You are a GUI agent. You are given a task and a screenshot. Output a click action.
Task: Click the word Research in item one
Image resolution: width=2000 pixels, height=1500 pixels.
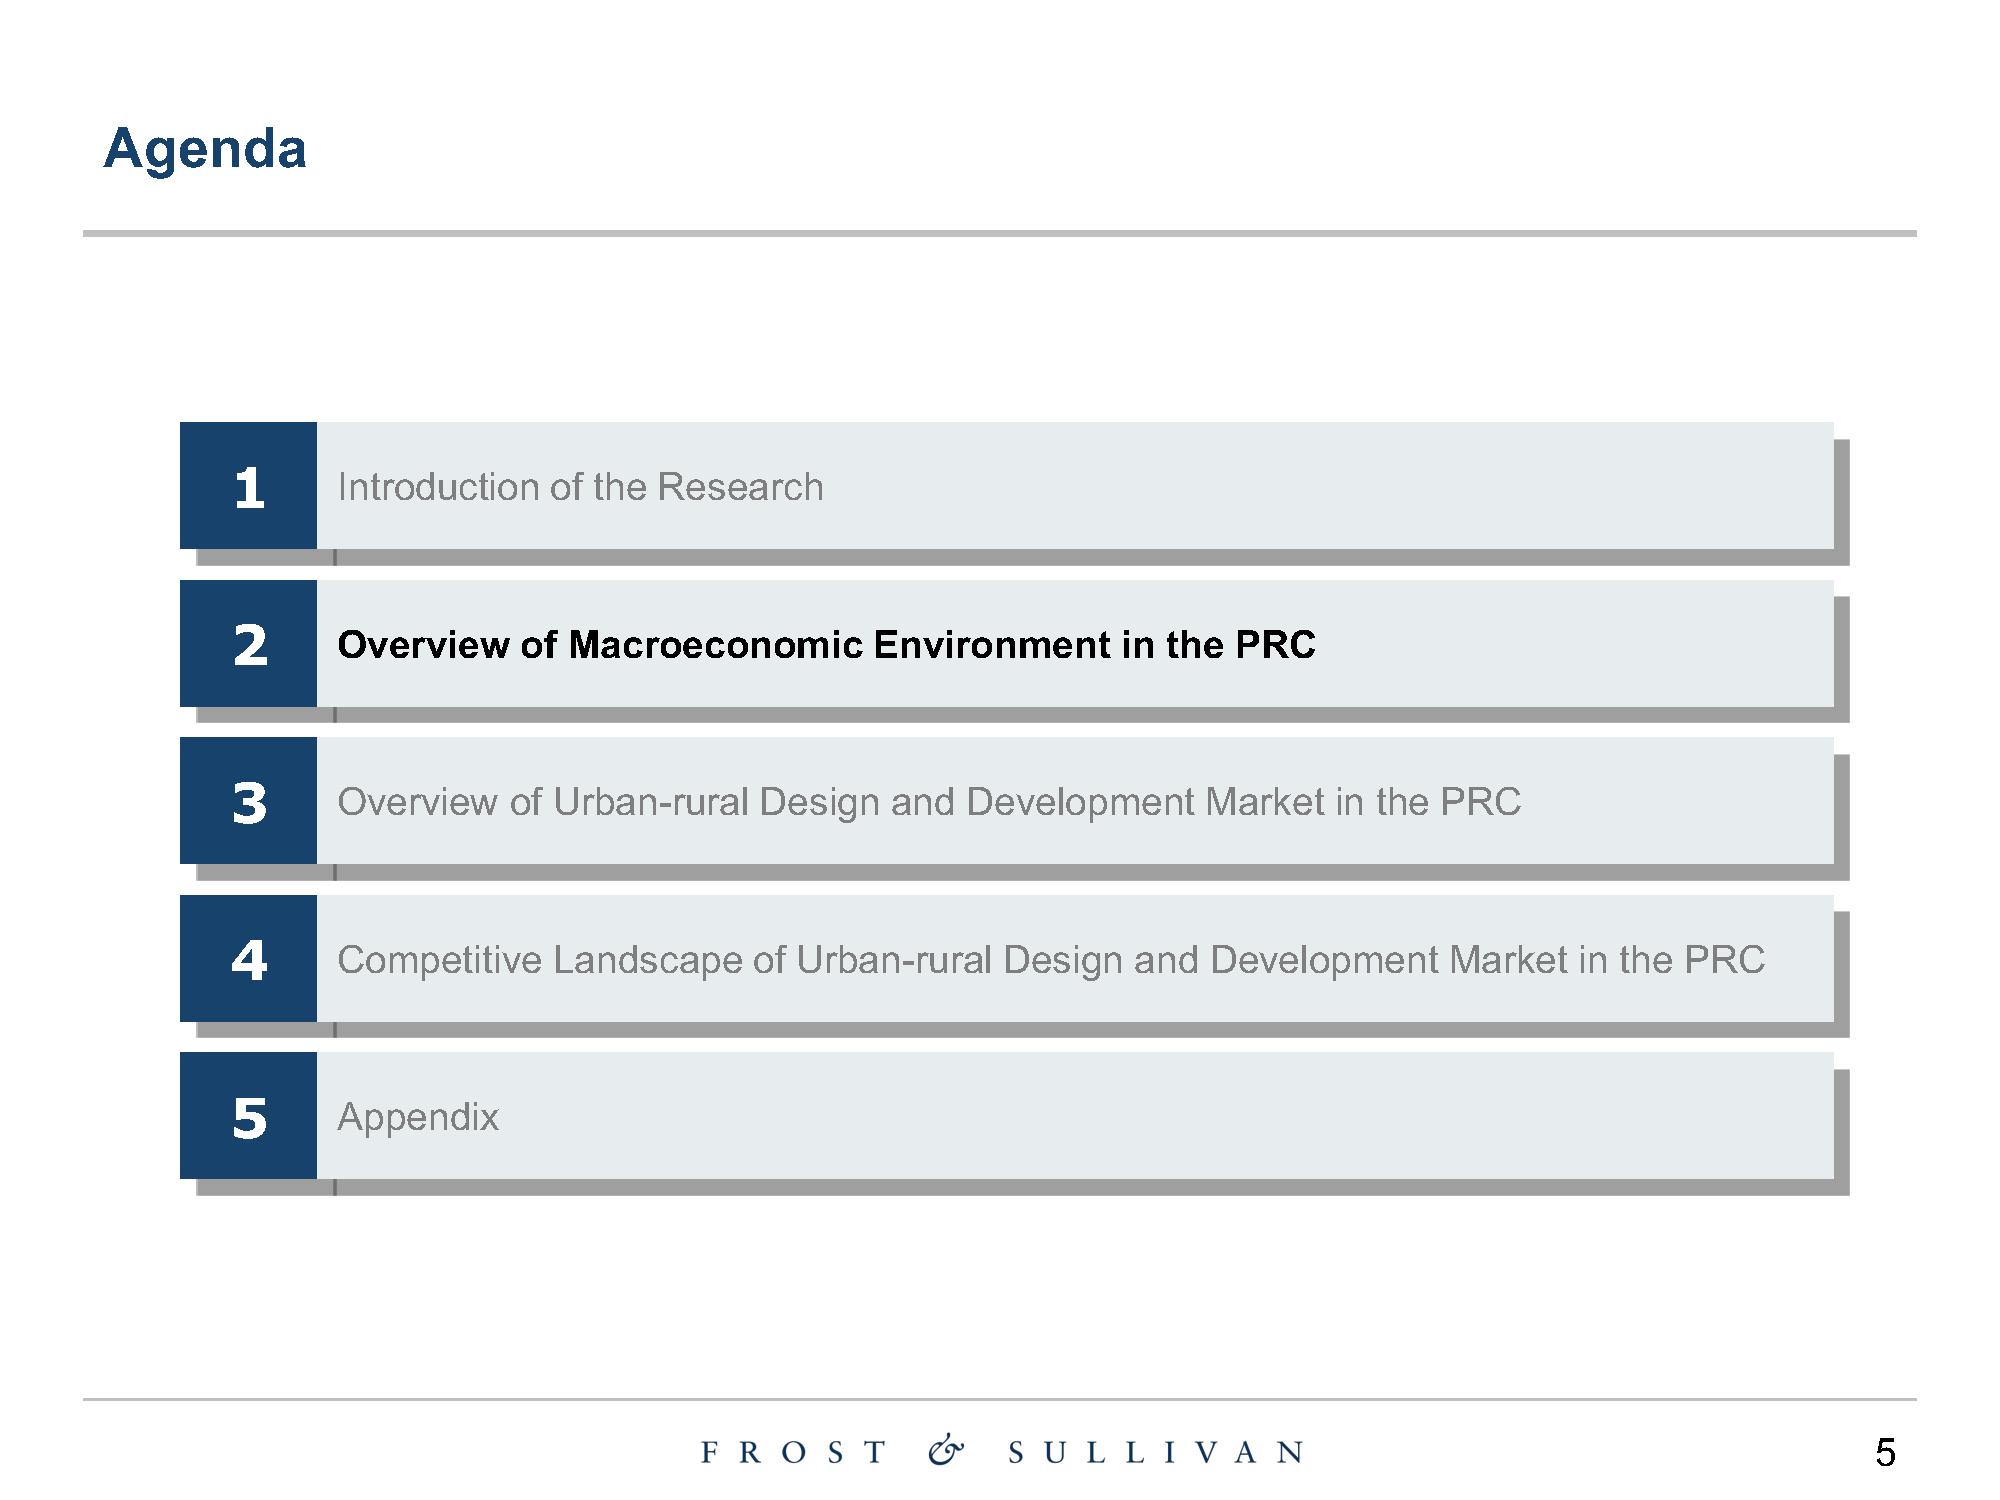740,487
